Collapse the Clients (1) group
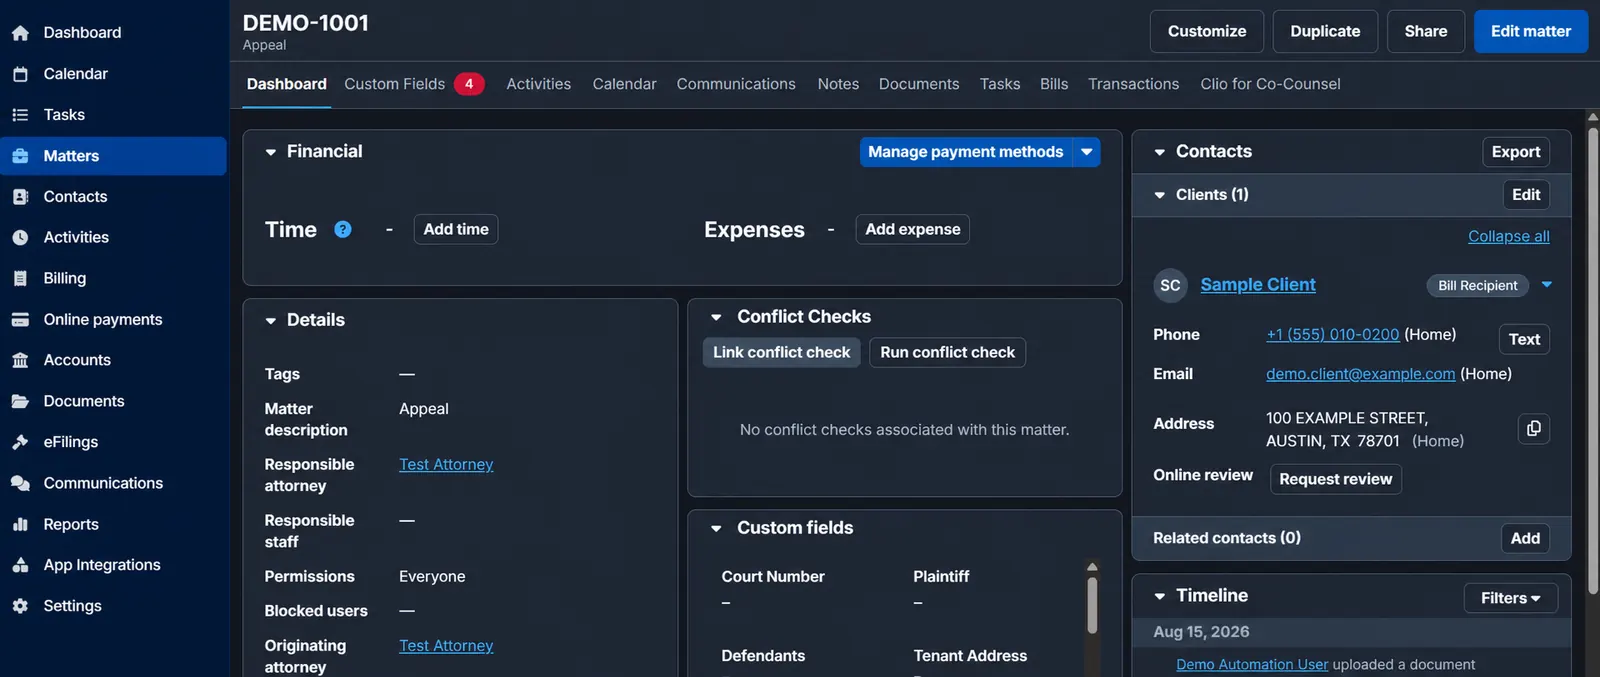1600x677 pixels. point(1160,195)
